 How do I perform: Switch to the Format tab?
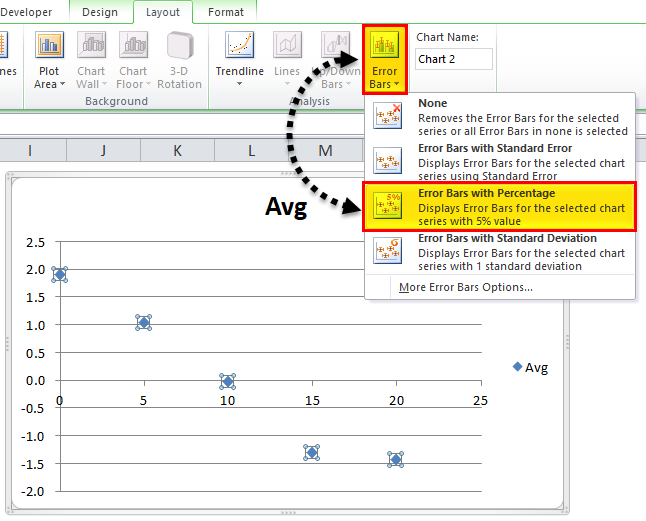[x=225, y=12]
